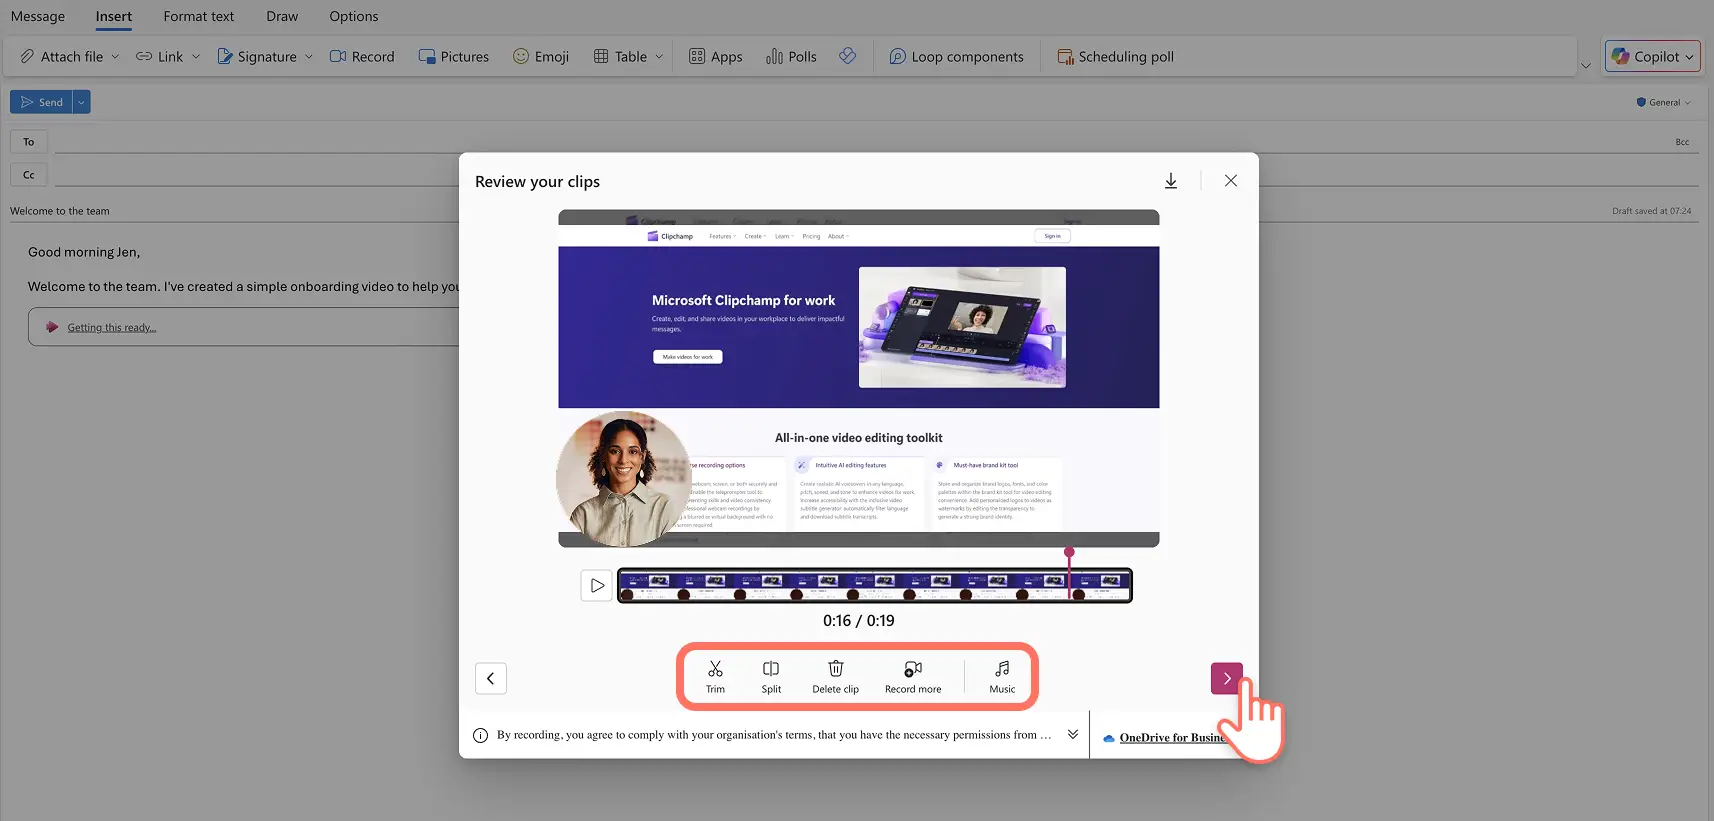This screenshot has height=821, width=1714.
Task: Click the info icon beside recording terms
Action: tap(480, 735)
